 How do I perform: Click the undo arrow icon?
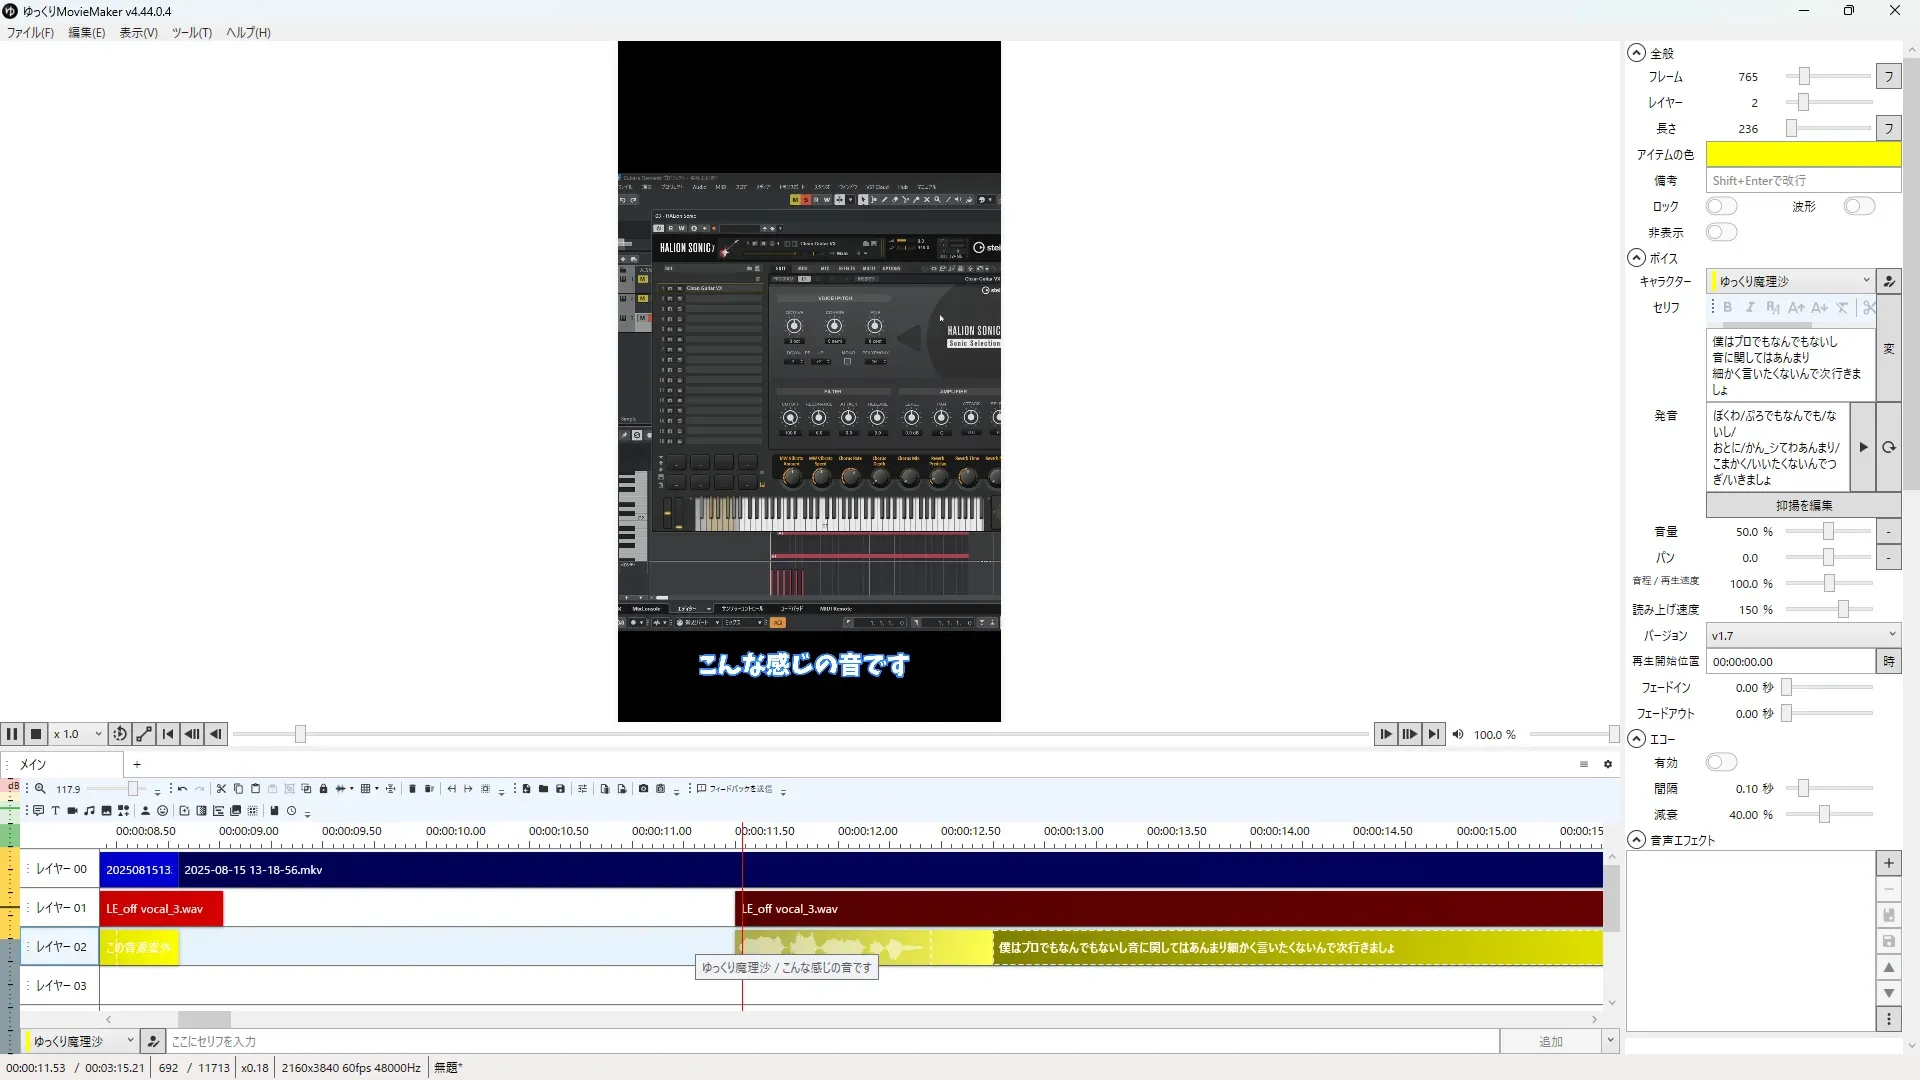(x=182, y=789)
